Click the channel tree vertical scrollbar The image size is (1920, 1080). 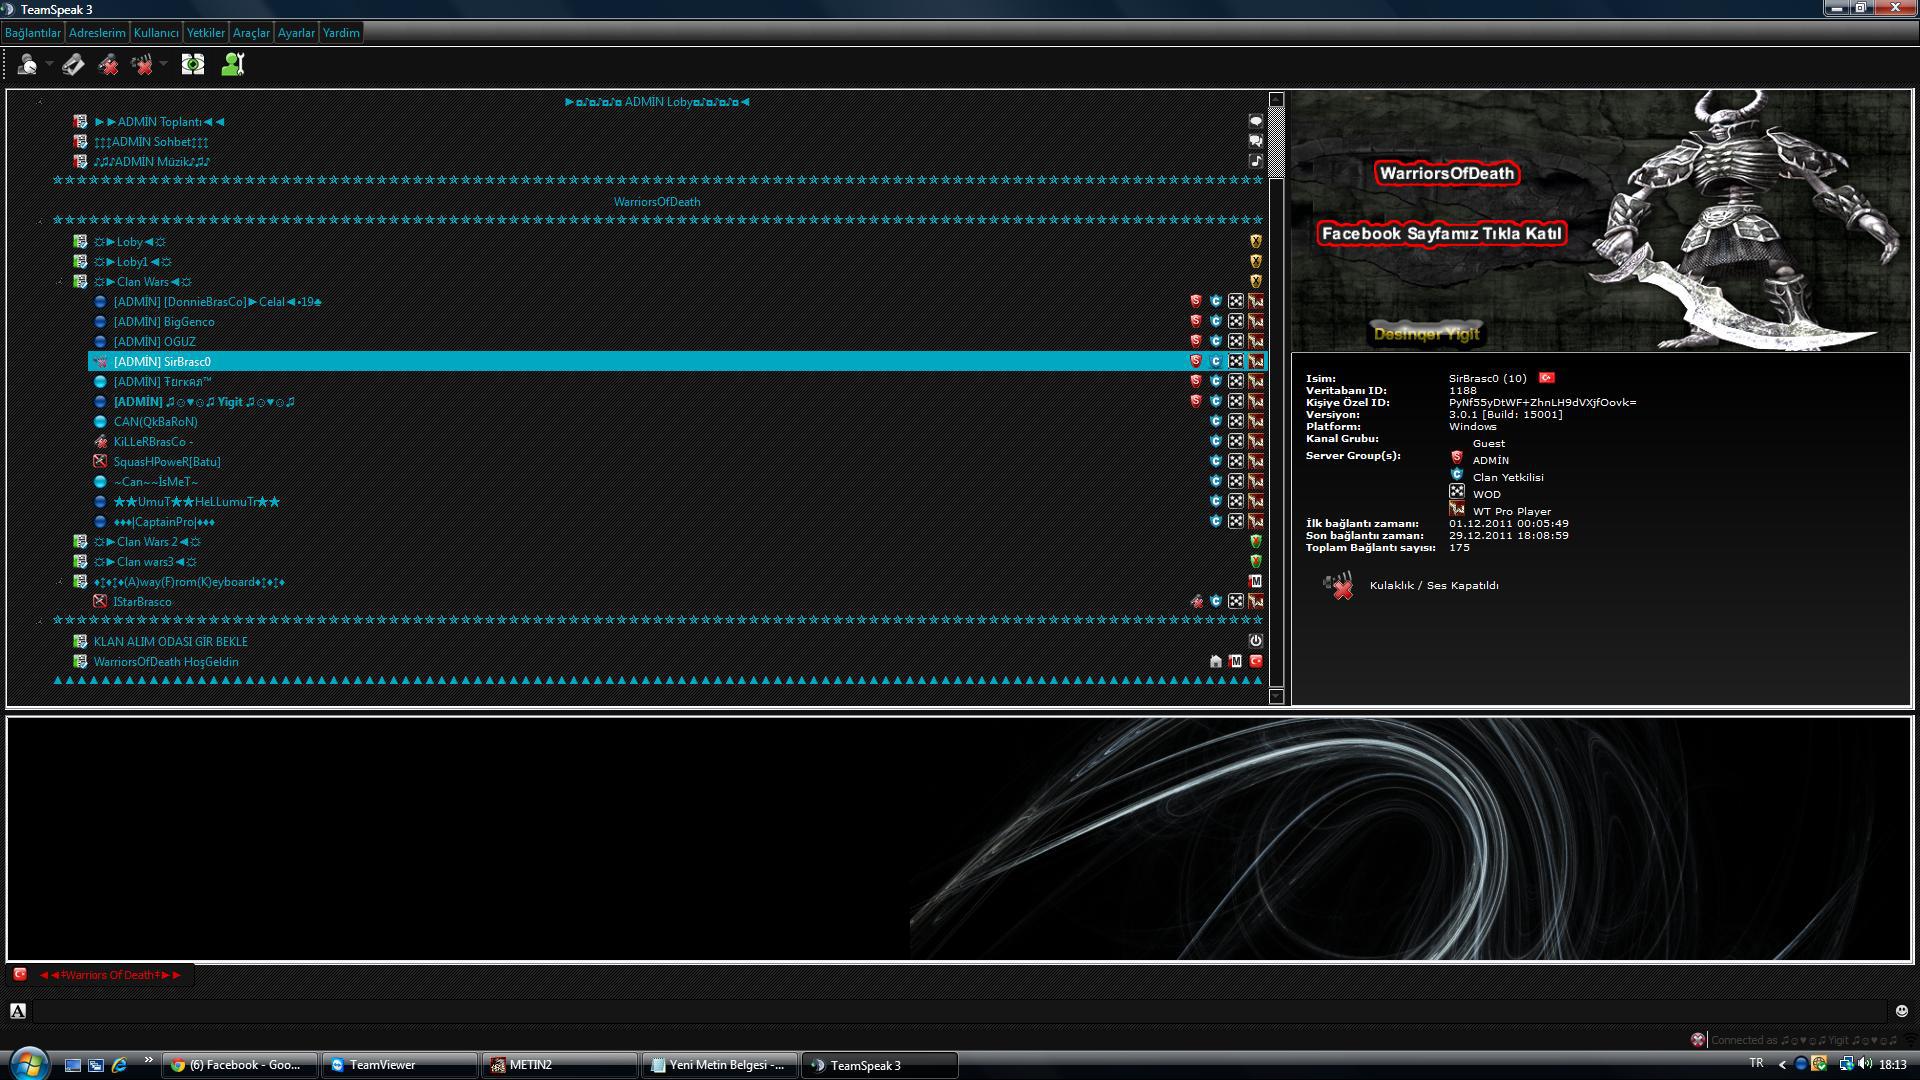click(1276, 398)
